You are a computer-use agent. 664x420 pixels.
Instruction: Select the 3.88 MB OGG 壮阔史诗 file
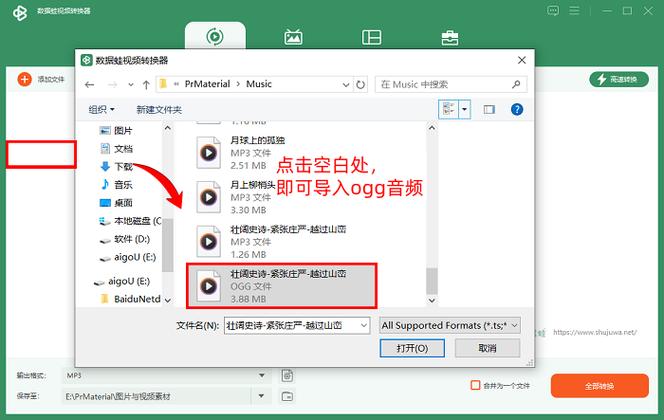281,286
